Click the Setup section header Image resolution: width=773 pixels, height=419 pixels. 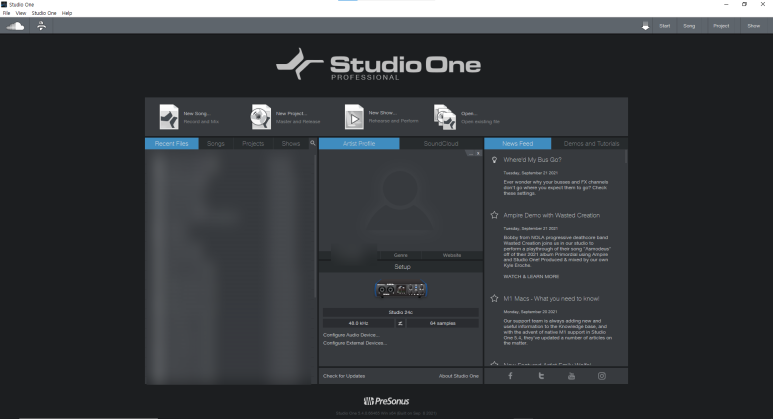coord(402,267)
